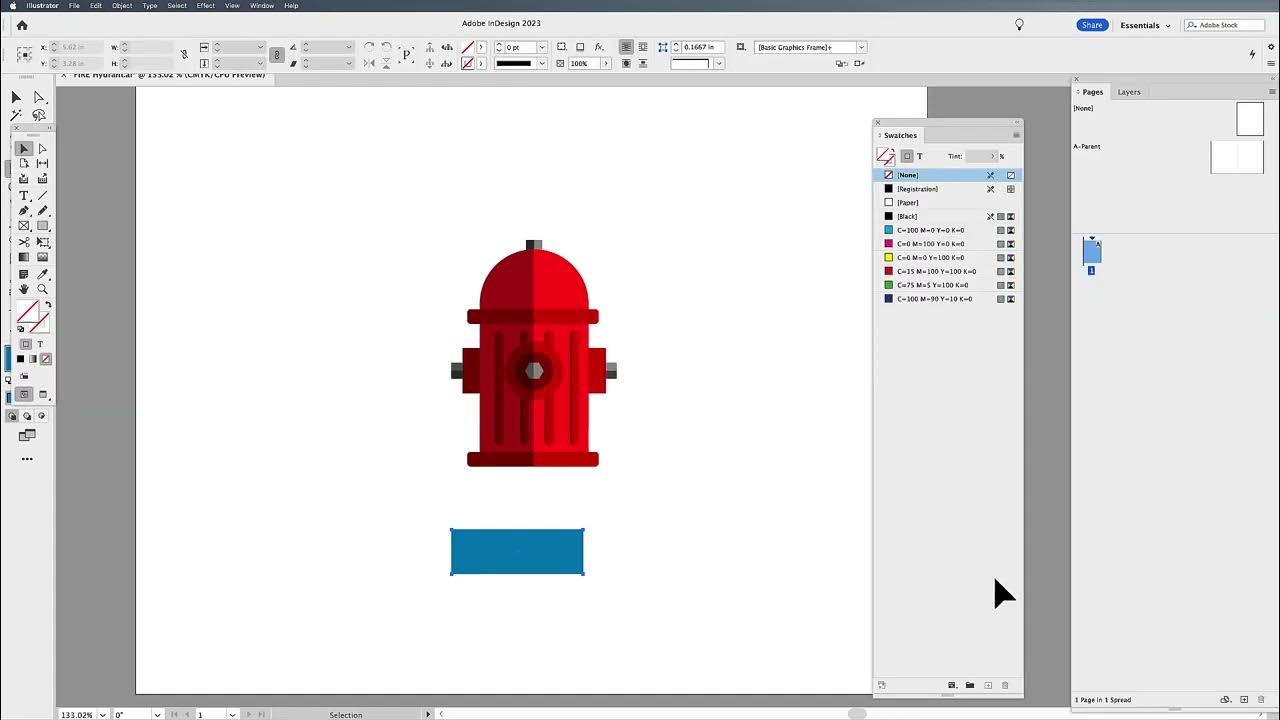Image resolution: width=1280 pixels, height=720 pixels.
Task: Open the Effect menu
Action: tap(205, 6)
